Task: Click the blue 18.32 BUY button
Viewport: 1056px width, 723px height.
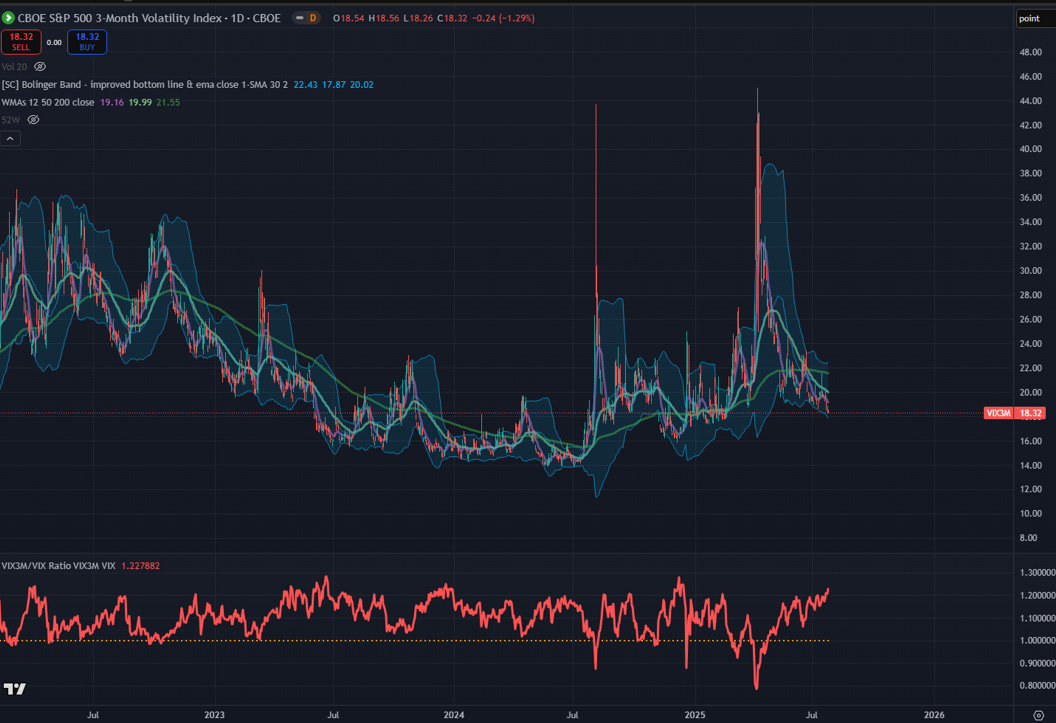Action: pos(87,42)
